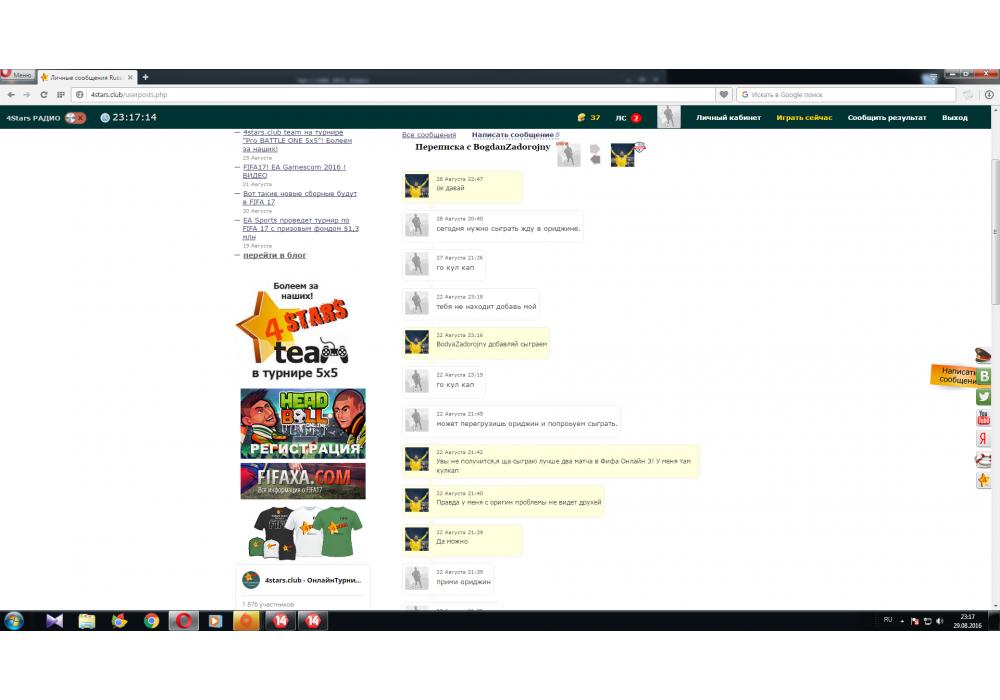Image resolution: width=1000 pixels, height=700 pixels.
Task: Show hidden system tray icons
Action: (903, 621)
